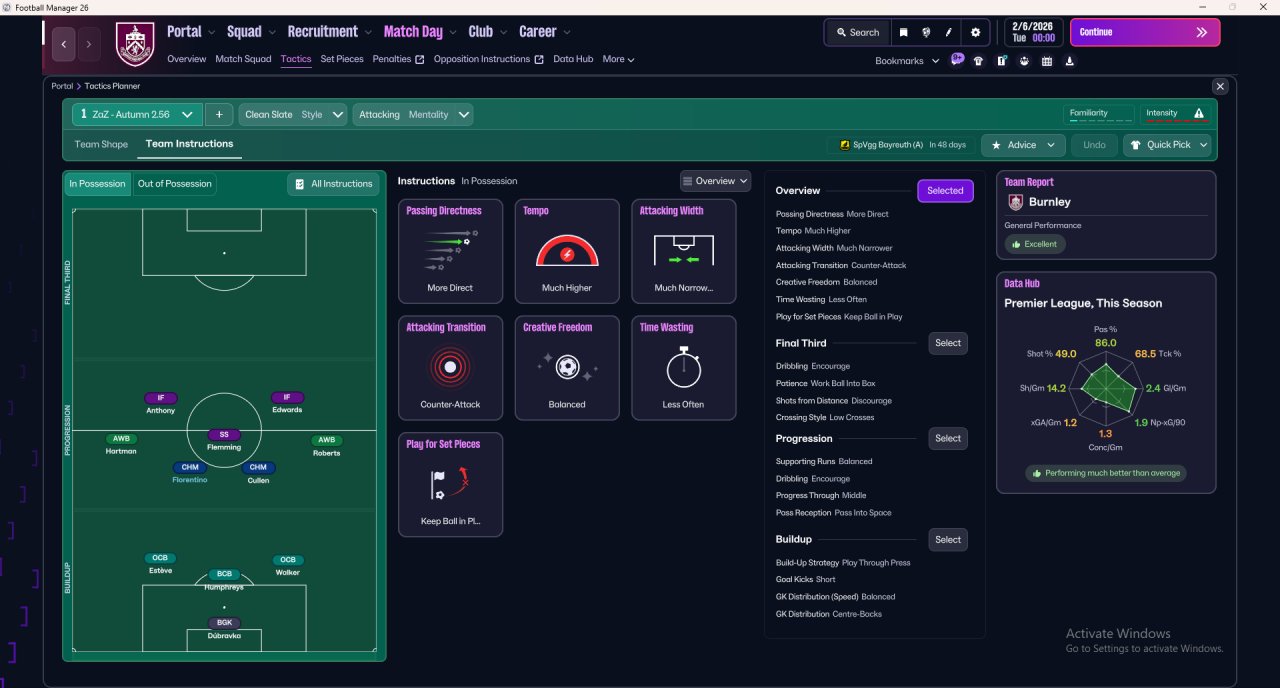Viewport: 1280px width, 688px height.
Task: Expand the Advice dropdown
Action: click(x=1023, y=145)
